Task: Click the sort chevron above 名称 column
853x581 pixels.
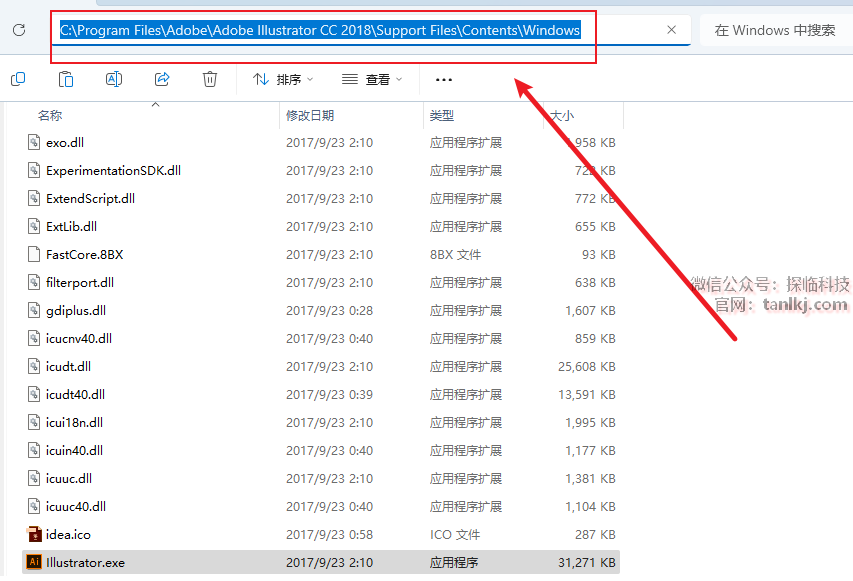Action: click(156, 103)
